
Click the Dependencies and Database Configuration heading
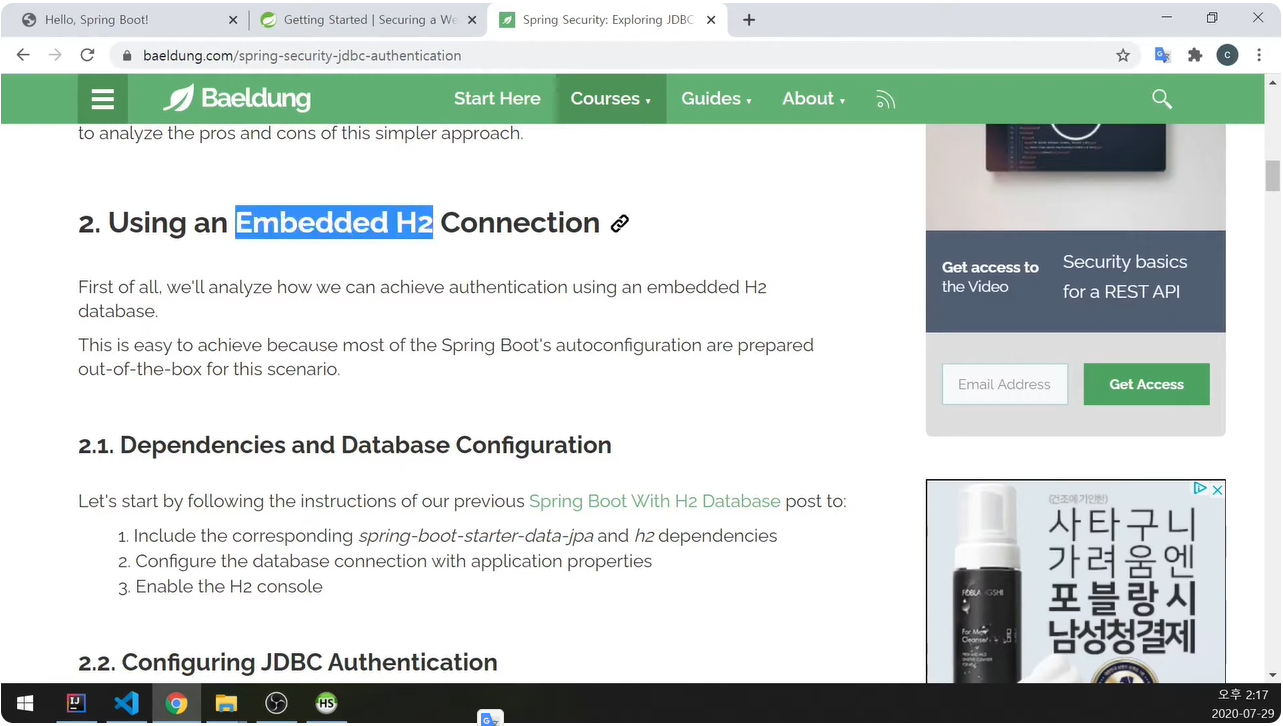pos(345,445)
